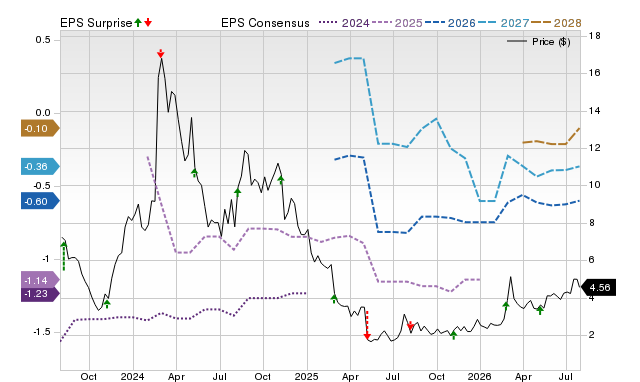Click the green surprise arrow with long dashed stem
640x382 pixels.
tap(64, 256)
